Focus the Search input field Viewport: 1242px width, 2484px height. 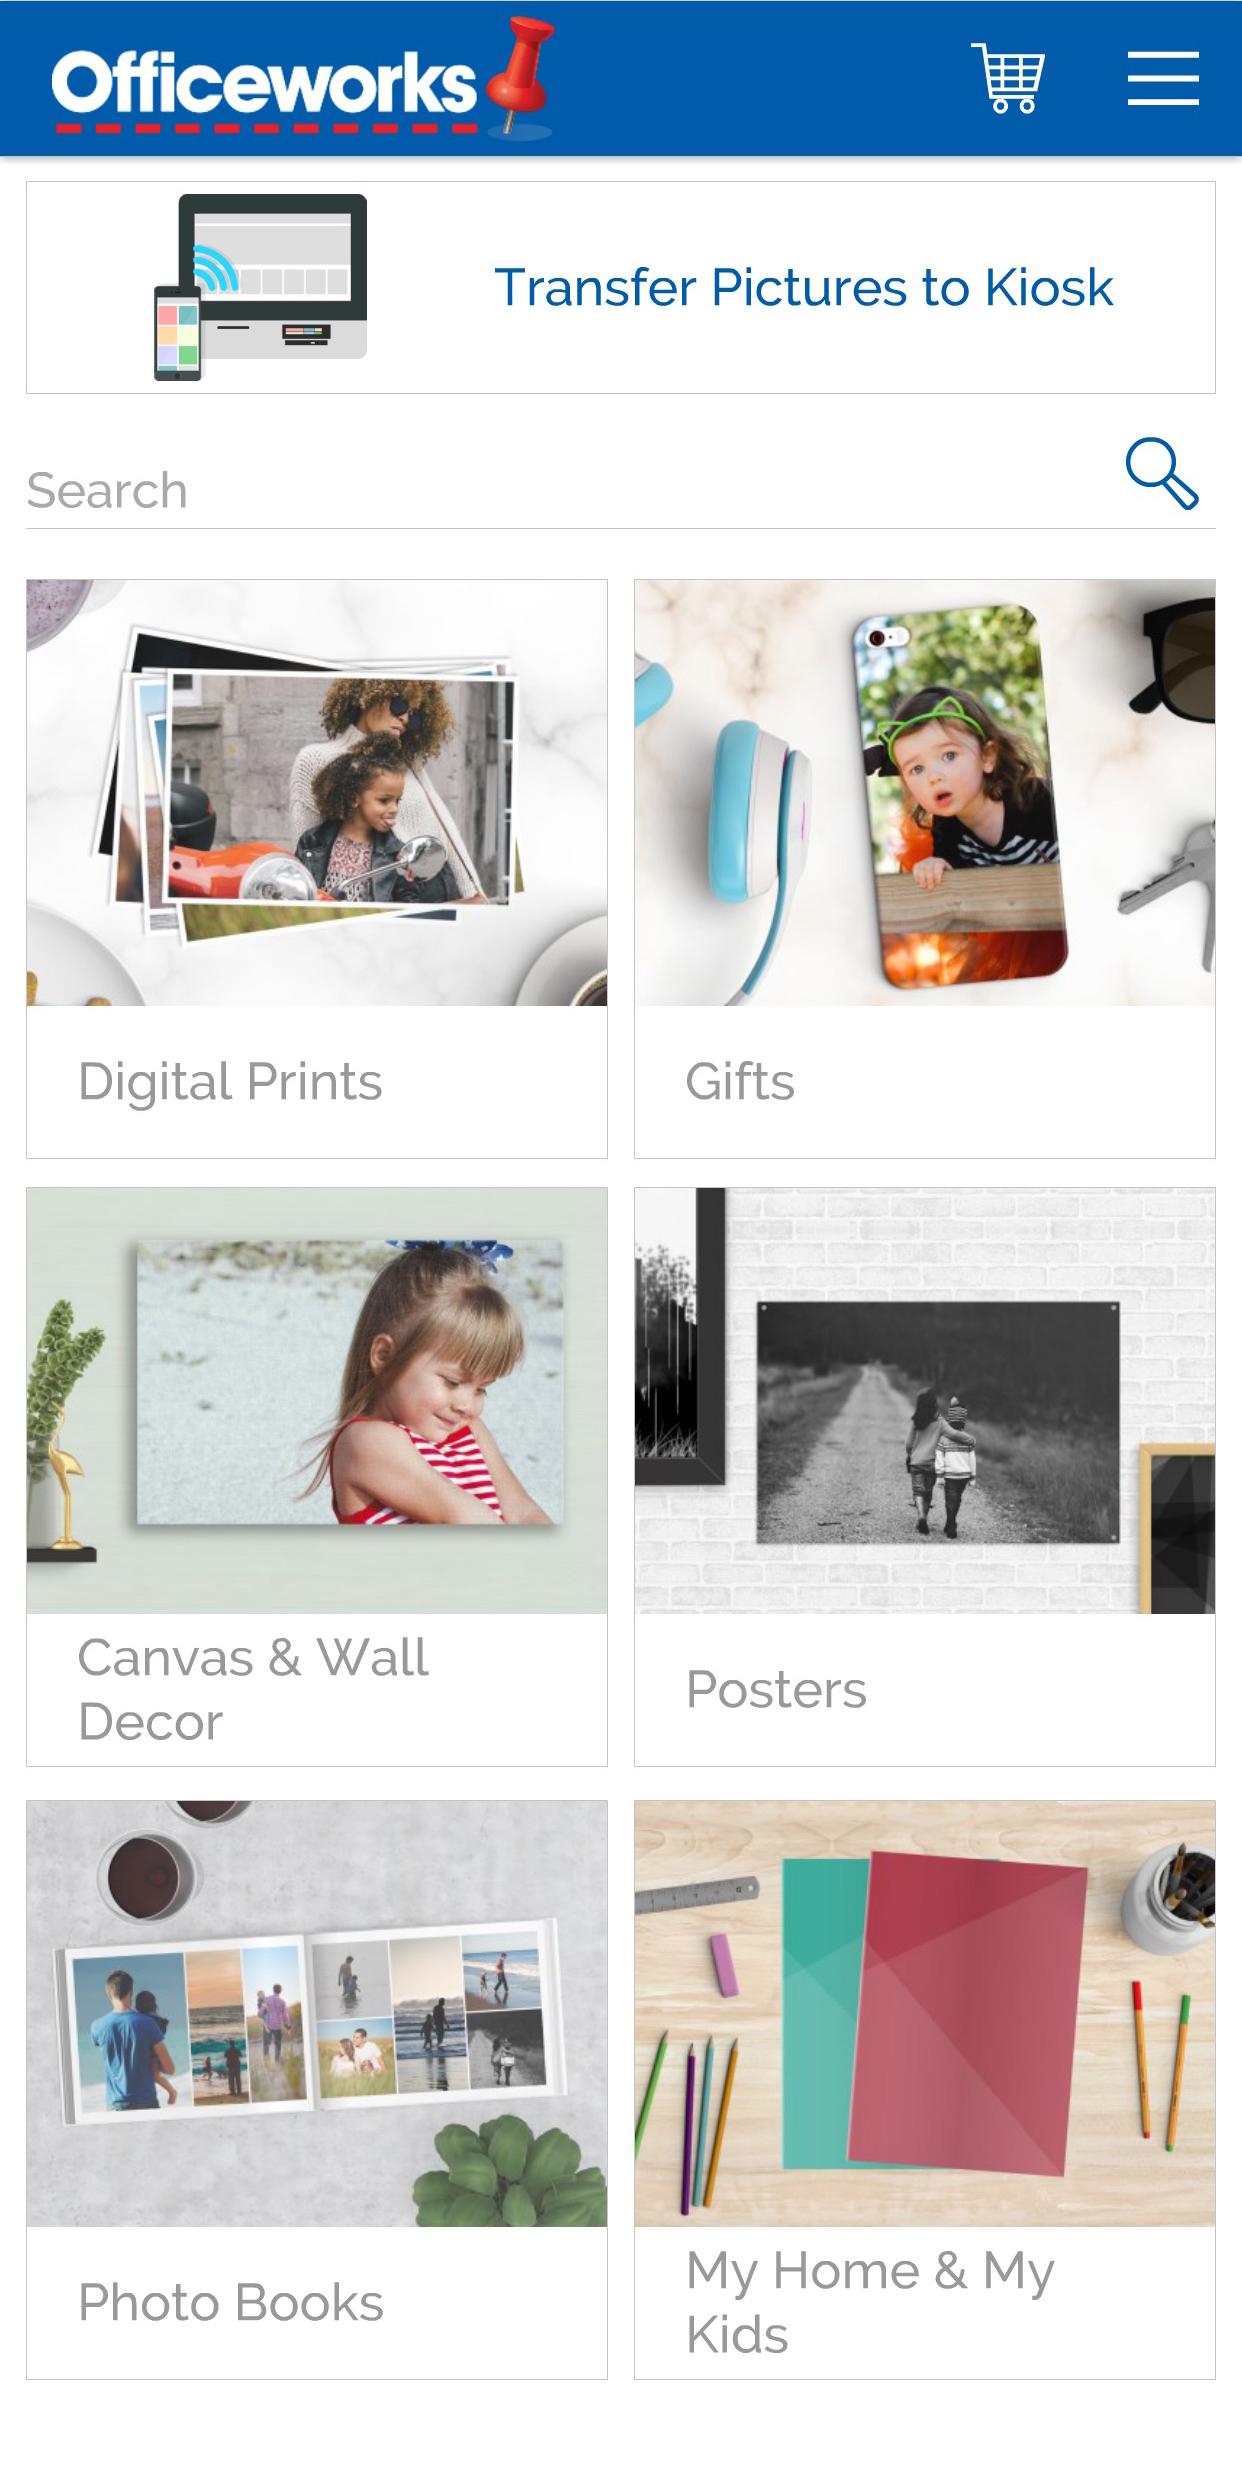click(x=570, y=490)
